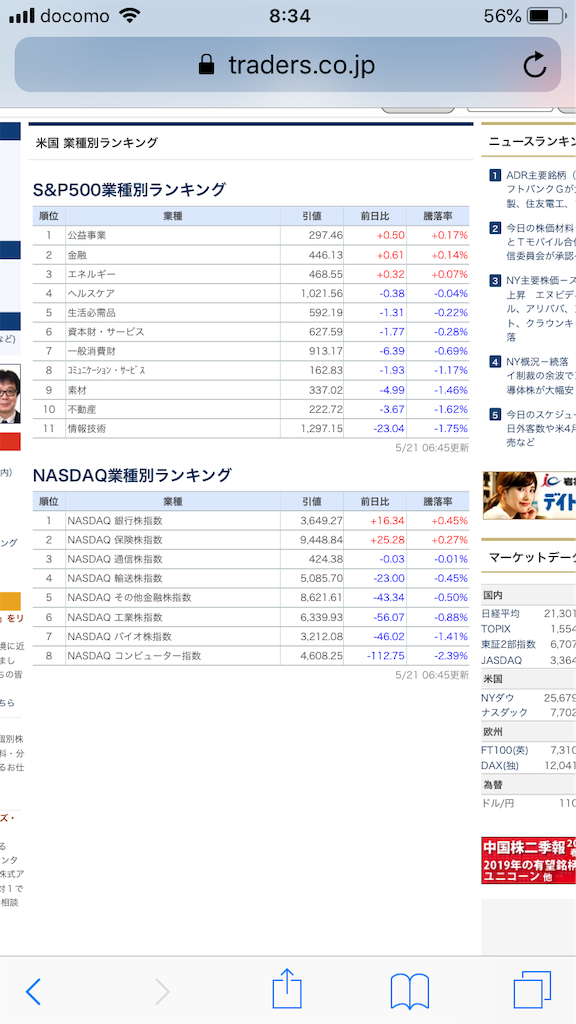This screenshot has width=576, height=1024.
Task: Tap 日経平均 in market data panel
Action: pos(500,613)
